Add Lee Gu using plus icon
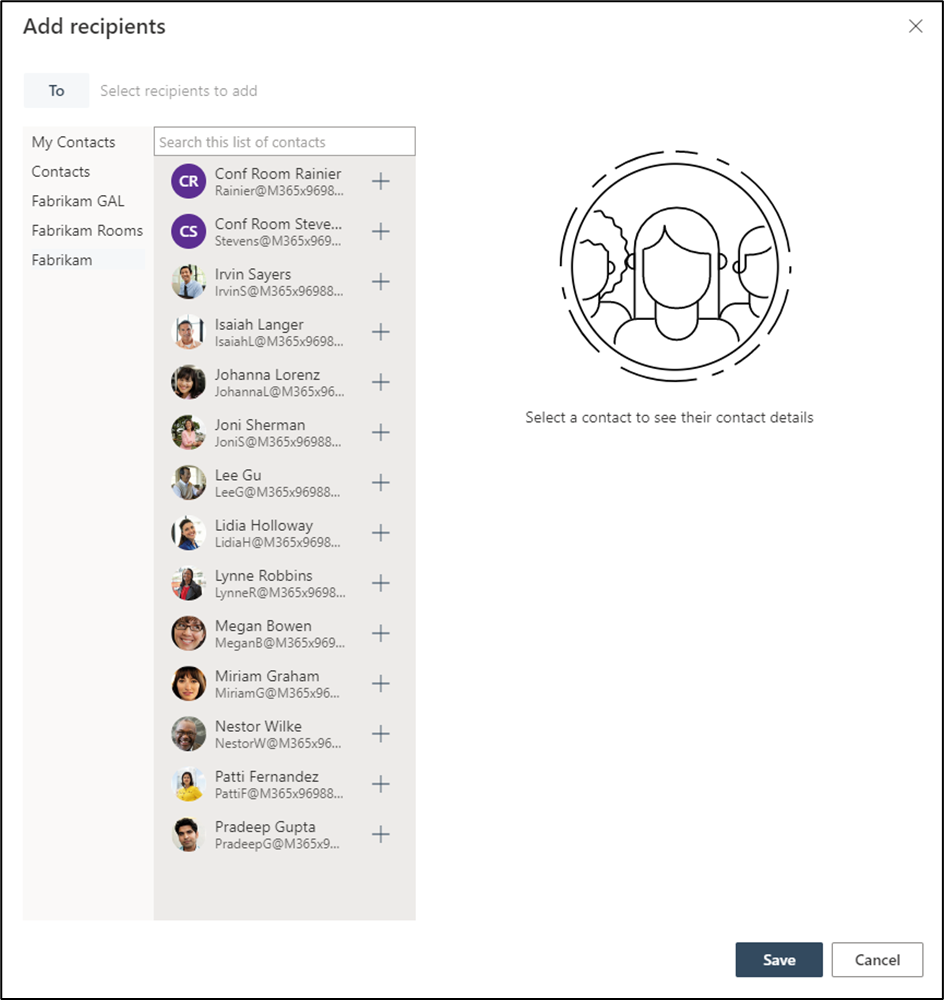Viewport: 944px width, 1000px height. pos(381,483)
